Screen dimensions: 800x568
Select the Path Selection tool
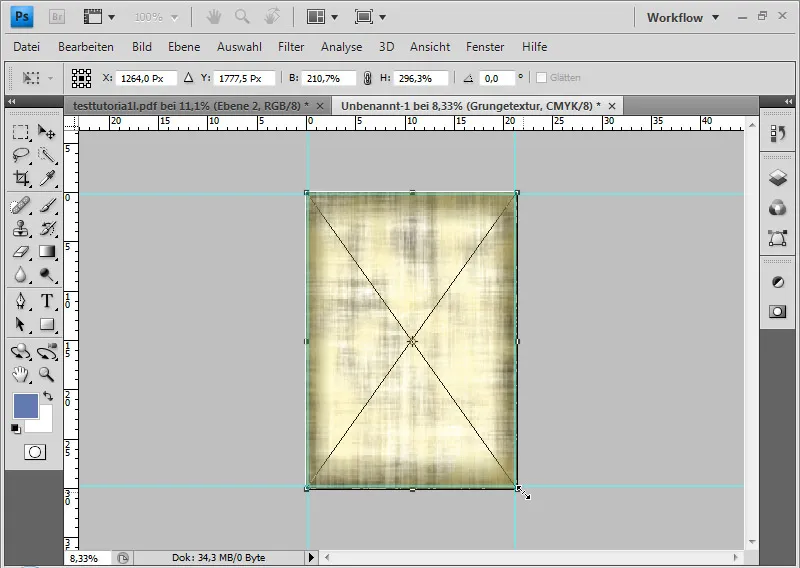tap(20, 324)
